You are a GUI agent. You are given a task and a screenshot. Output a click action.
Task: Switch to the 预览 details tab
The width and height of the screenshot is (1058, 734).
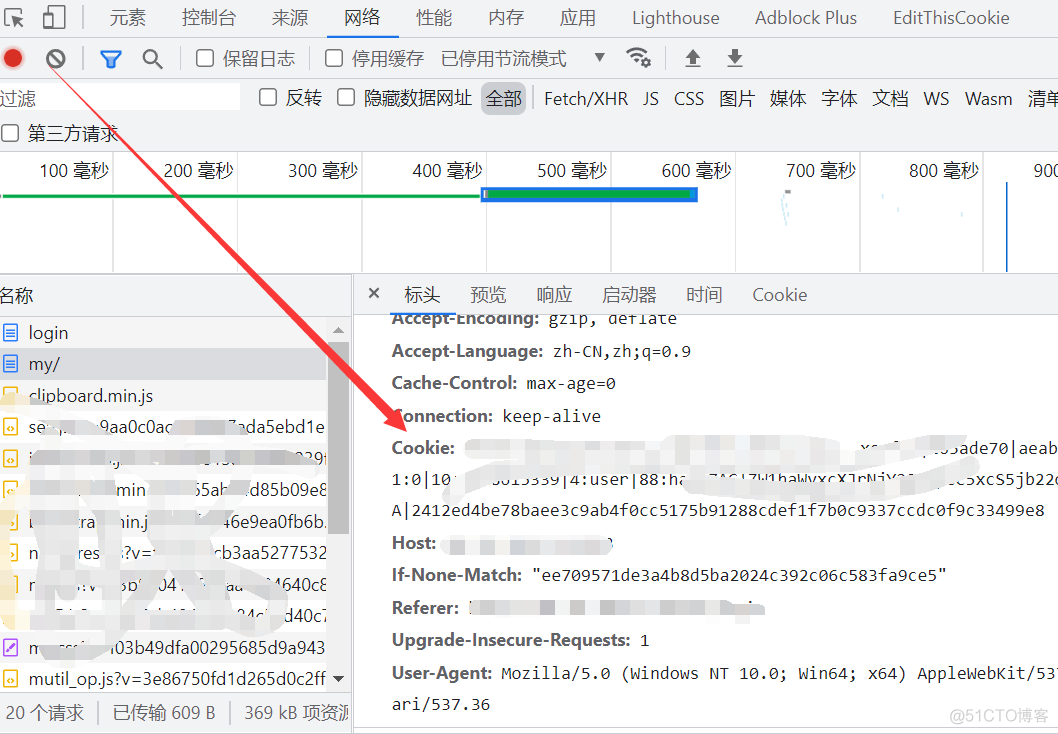click(x=488, y=295)
